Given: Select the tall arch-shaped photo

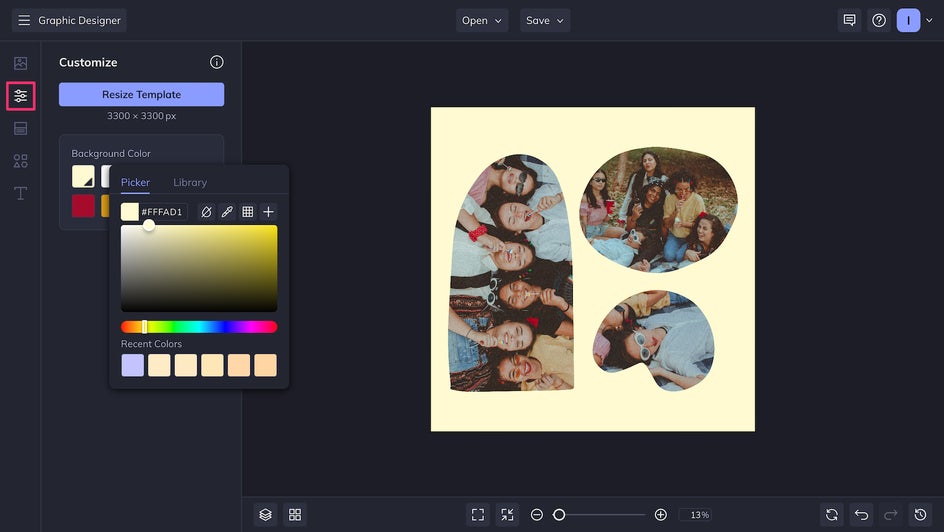Looking at the screenshot, I should pyautogui.click(x=511, y=273).
